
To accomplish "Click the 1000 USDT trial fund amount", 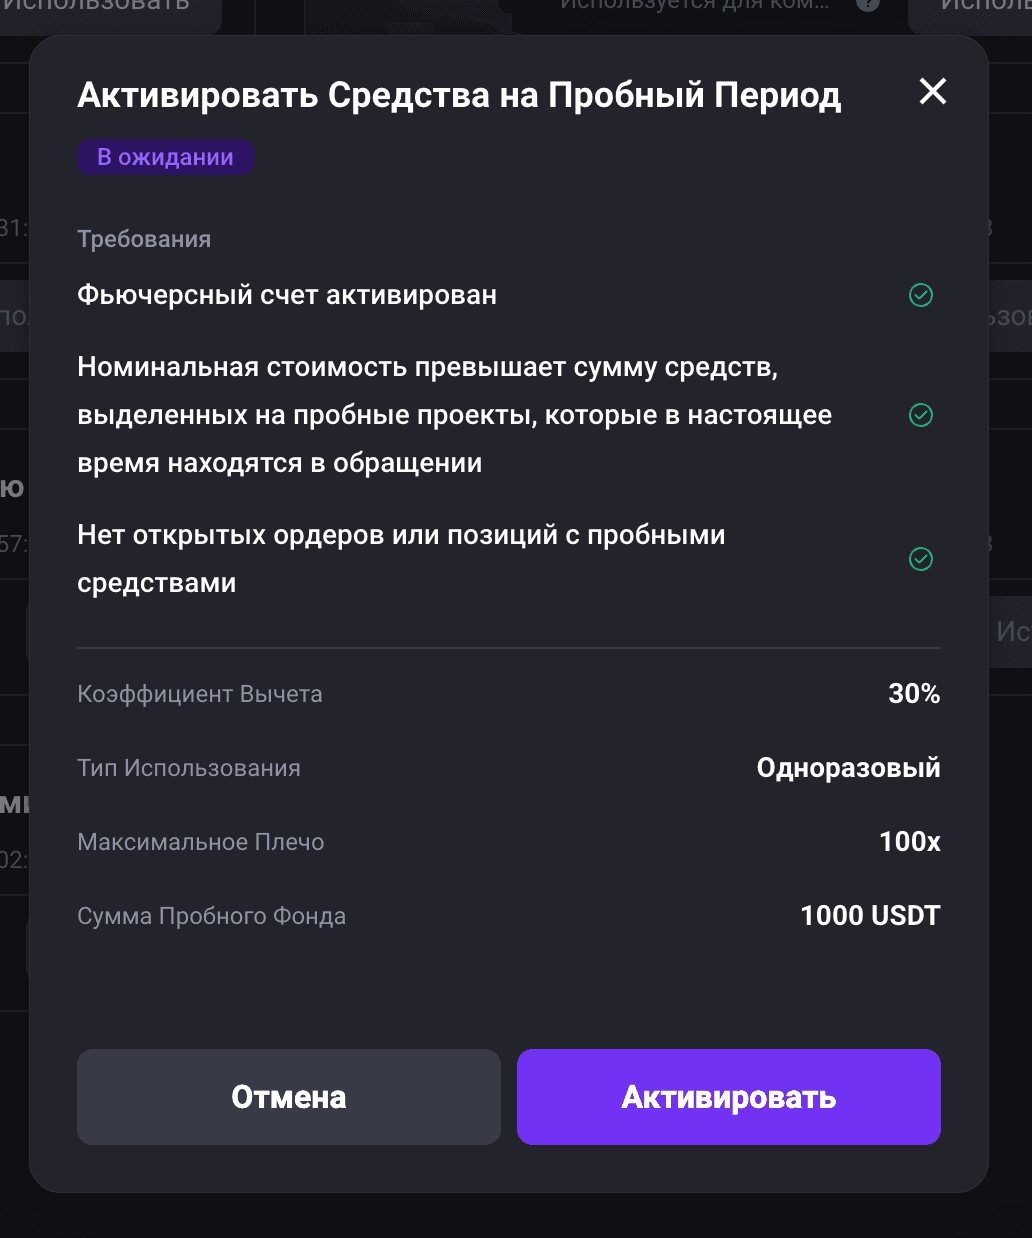I will click(x=870, y=916).
